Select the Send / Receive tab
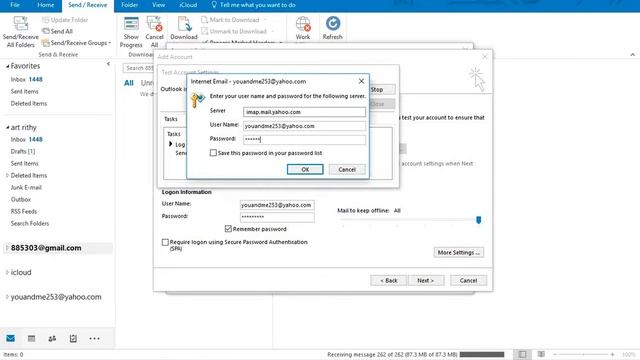The width and height of the screenshot is (640, 360). (x=88, y=5)
